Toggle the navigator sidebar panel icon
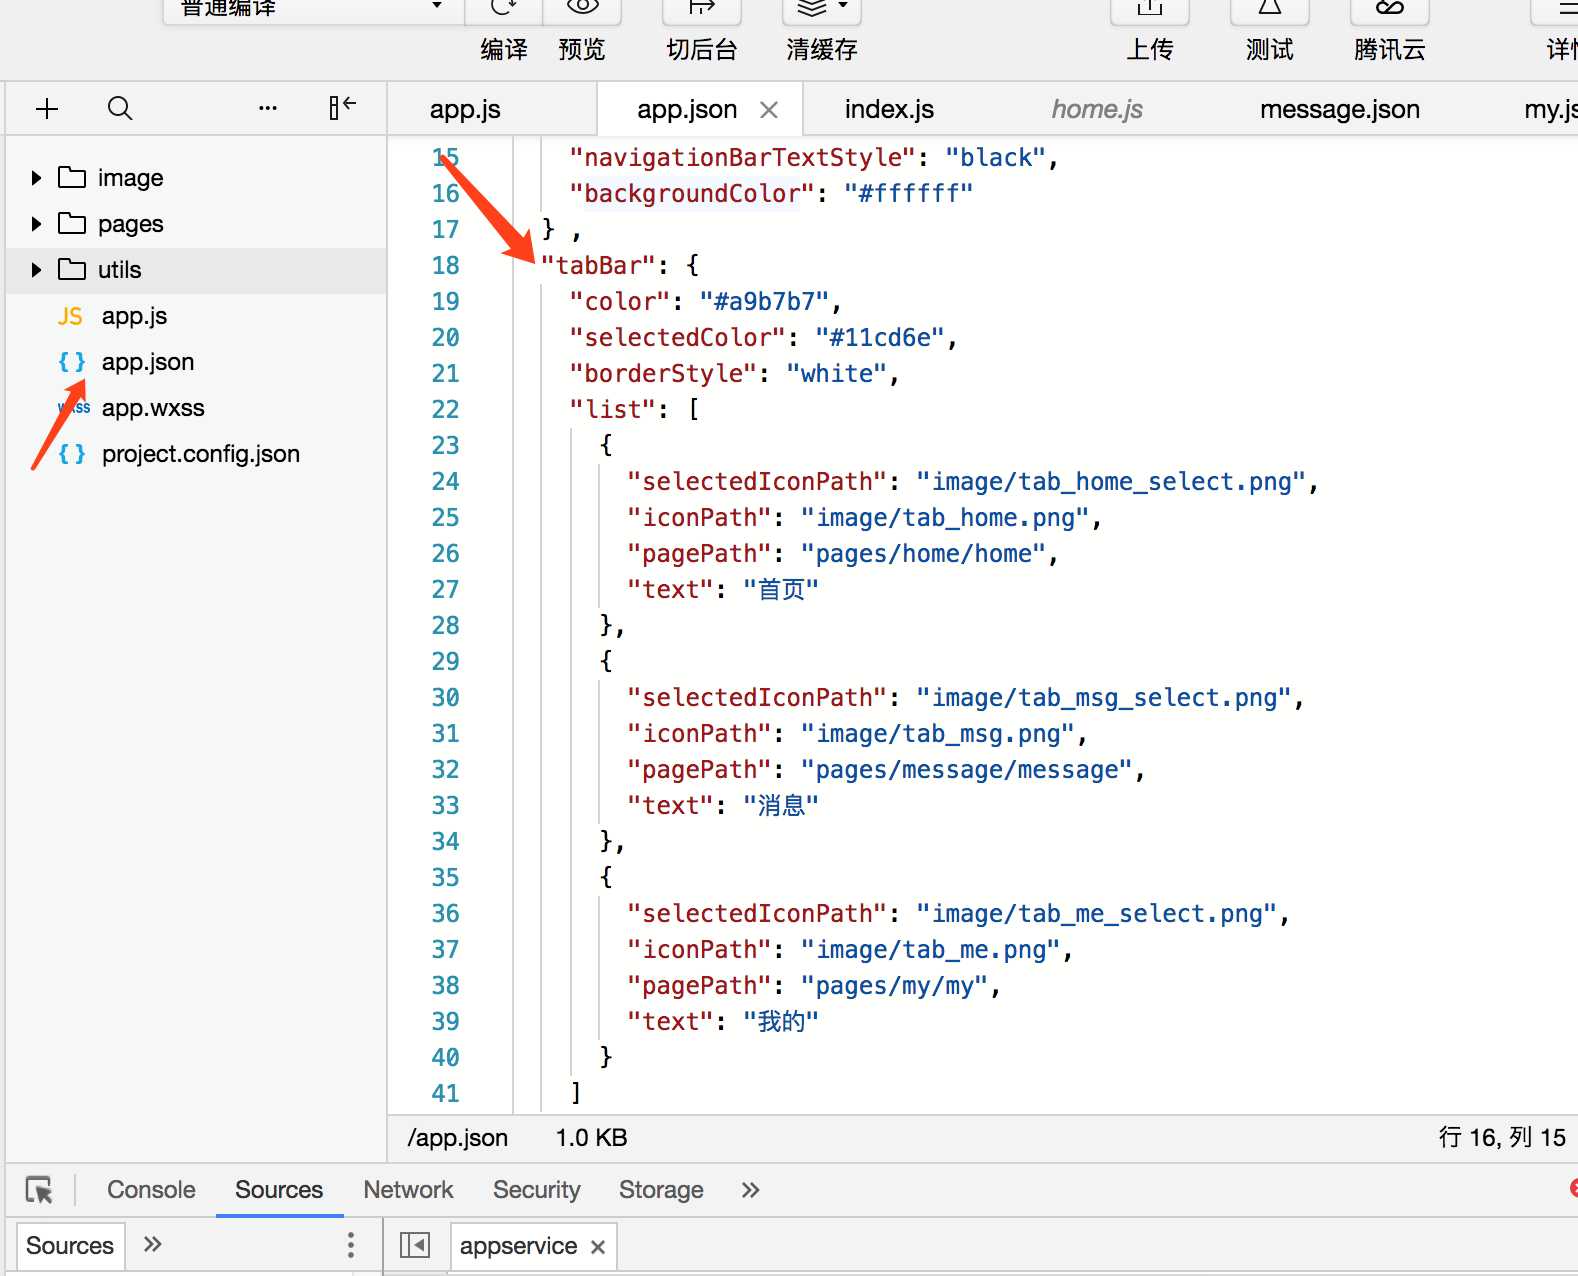This screenshot has width=1578, height=1276. pos(414,1246)
